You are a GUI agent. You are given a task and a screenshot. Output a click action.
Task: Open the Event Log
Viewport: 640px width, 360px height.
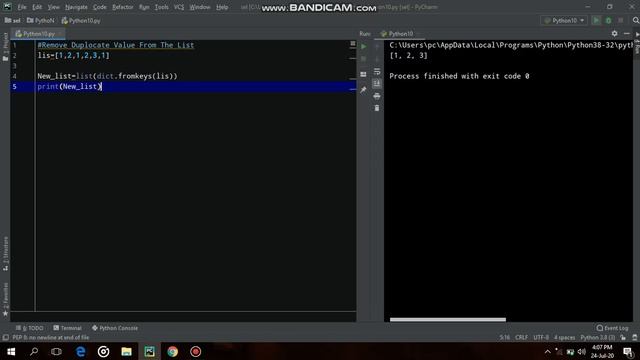click(x=612, y=328)
